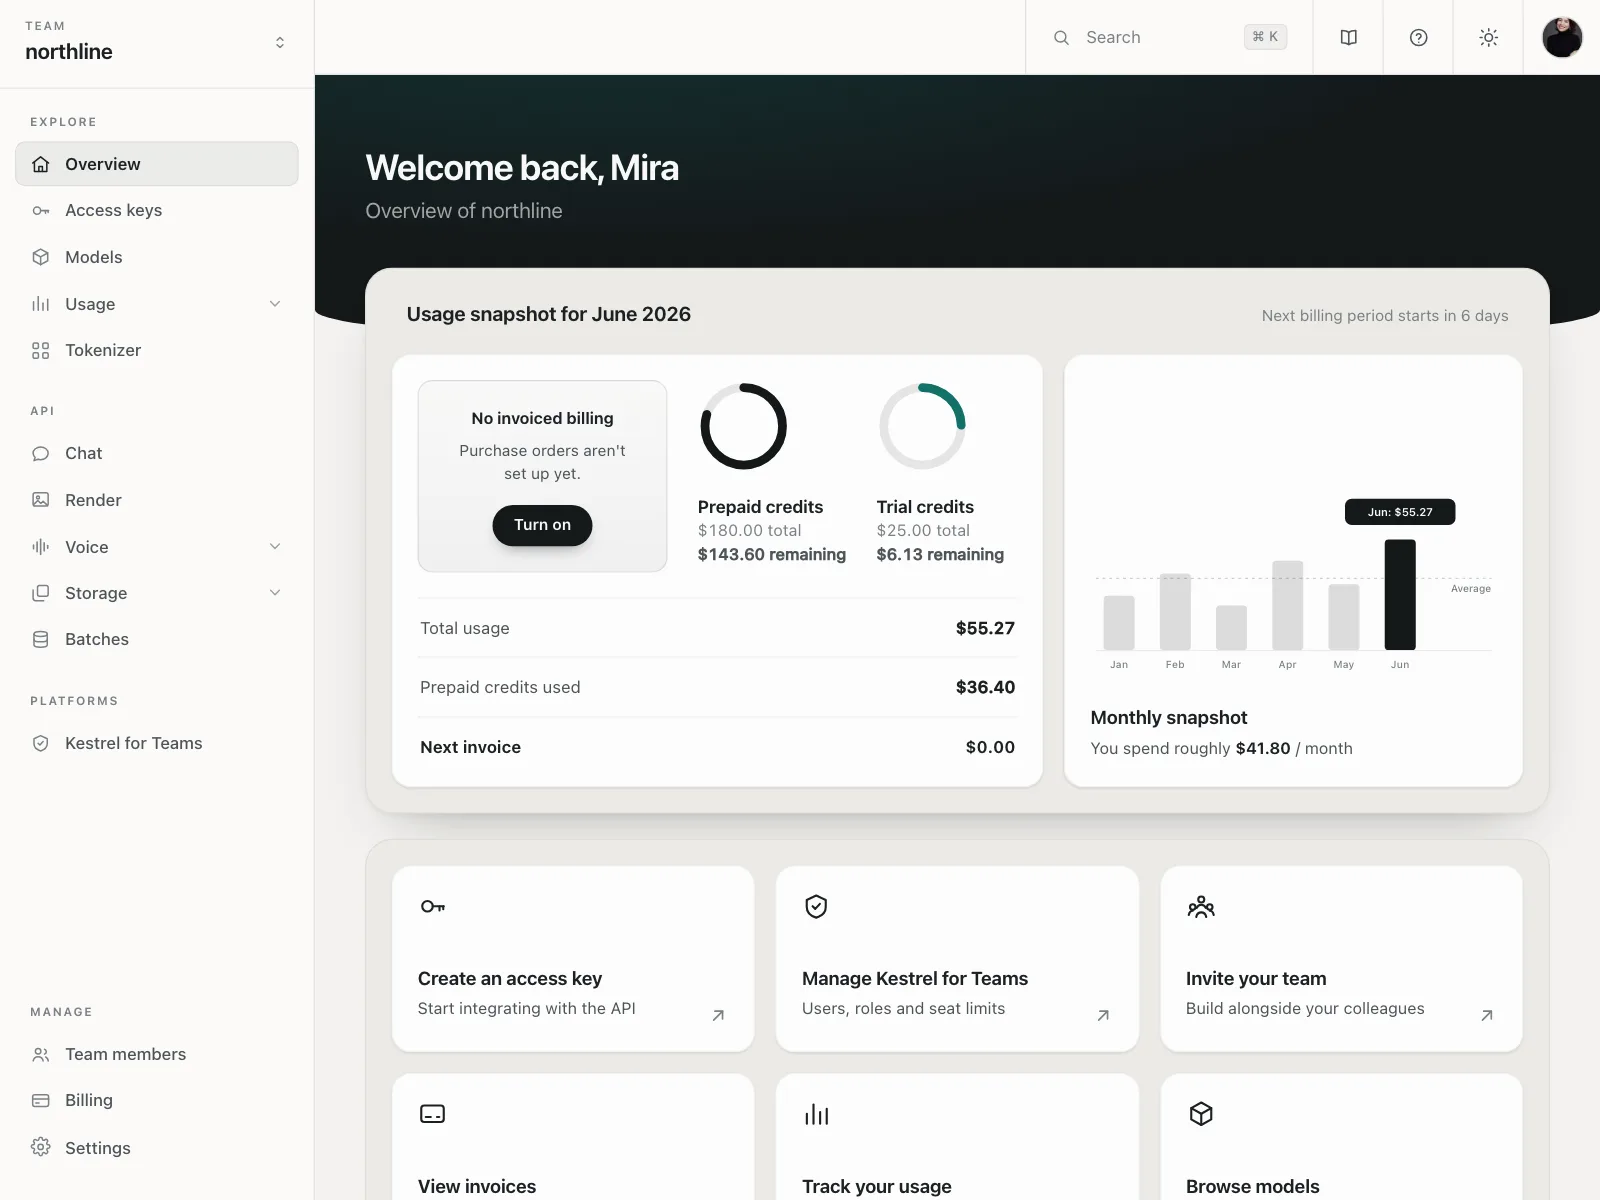Click the Chat bubble icon
The height and width of the screenshot is (1200, 1600).
pyautogui.click(x=41, y=453)
